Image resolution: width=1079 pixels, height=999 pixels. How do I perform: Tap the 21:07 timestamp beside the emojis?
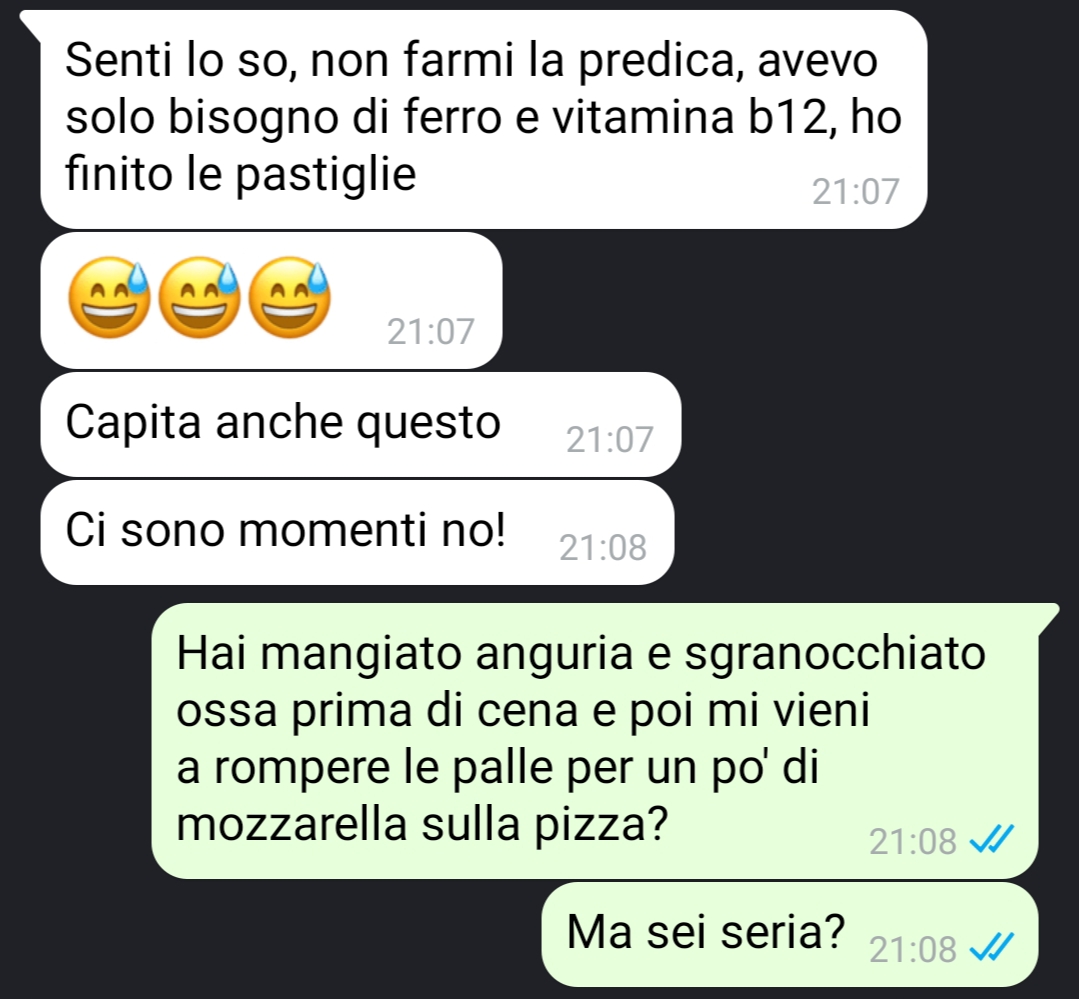431,332
